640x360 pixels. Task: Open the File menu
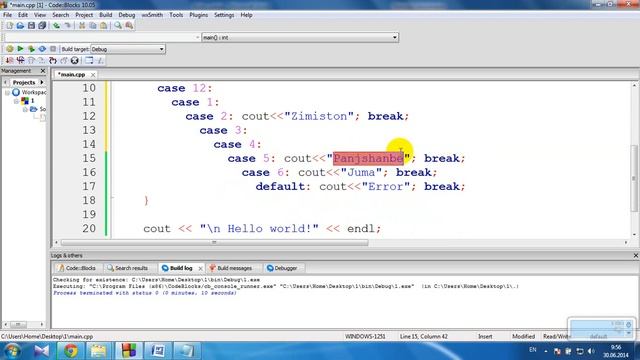tap(7, 15)
